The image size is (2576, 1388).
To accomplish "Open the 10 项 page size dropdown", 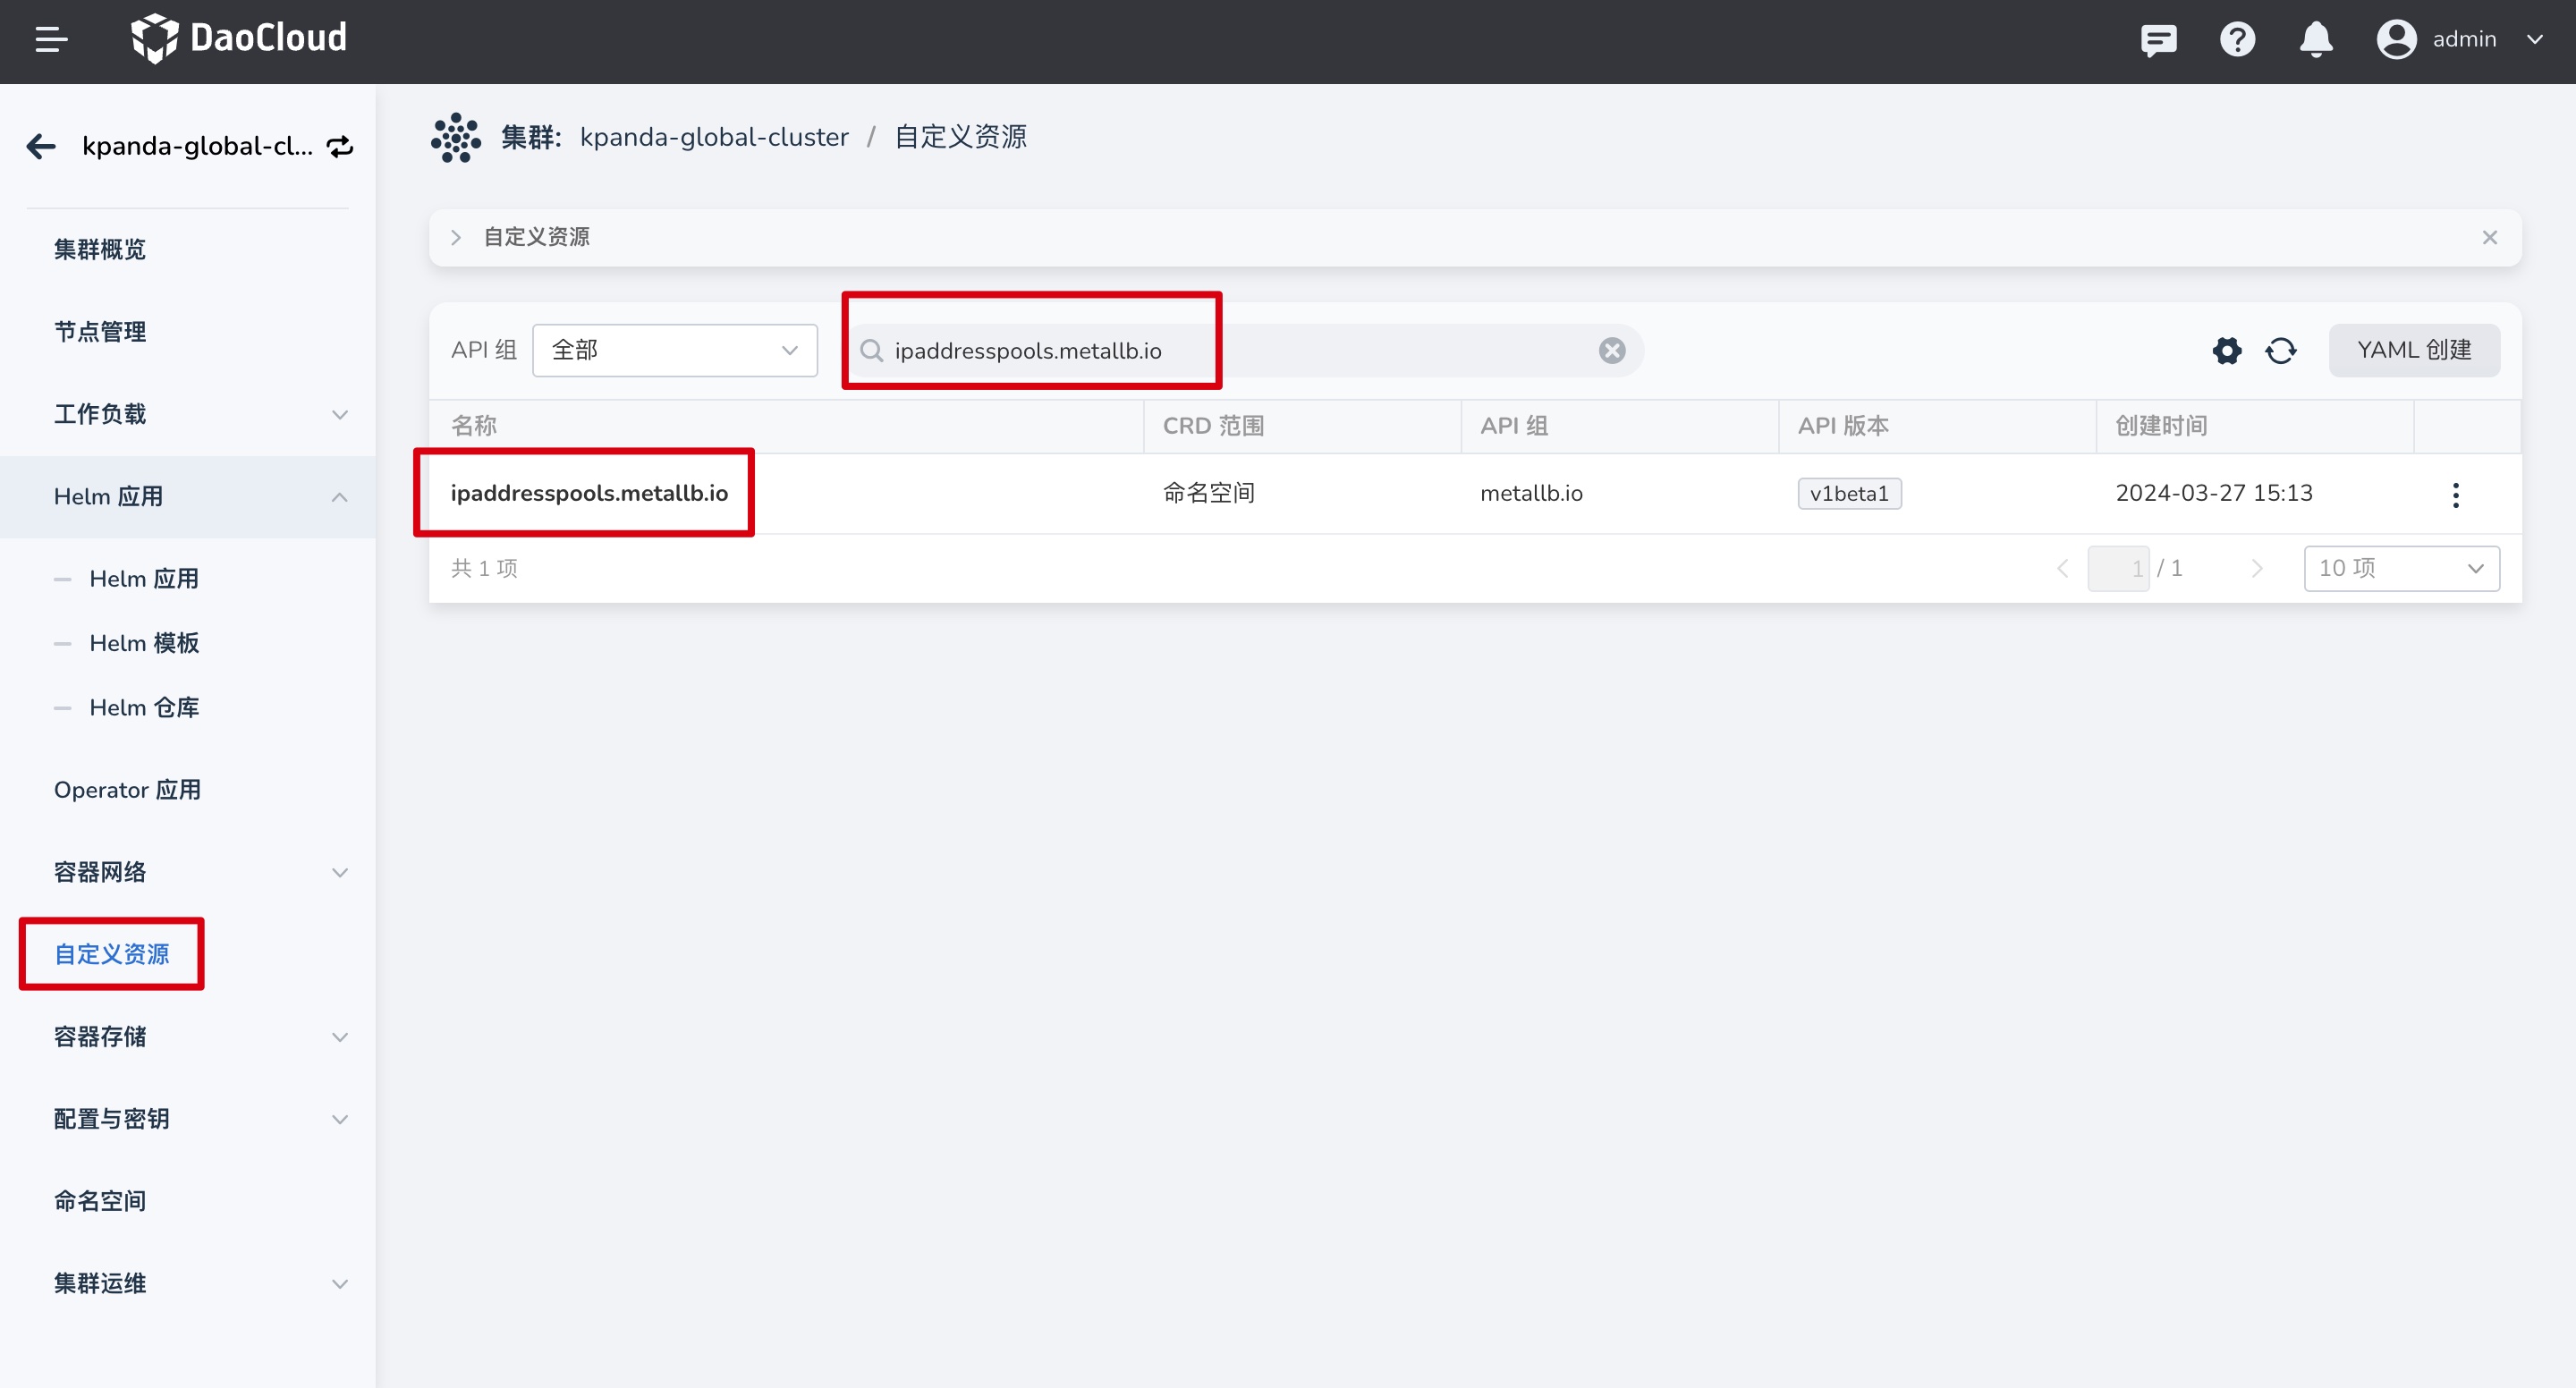I will (x=2401, y=569).
